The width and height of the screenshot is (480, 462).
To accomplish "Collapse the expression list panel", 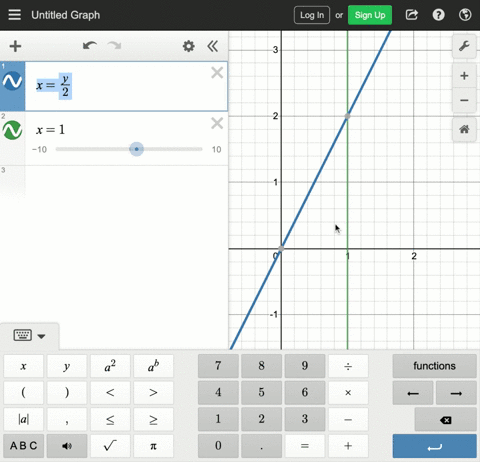I will click(213, 46).
